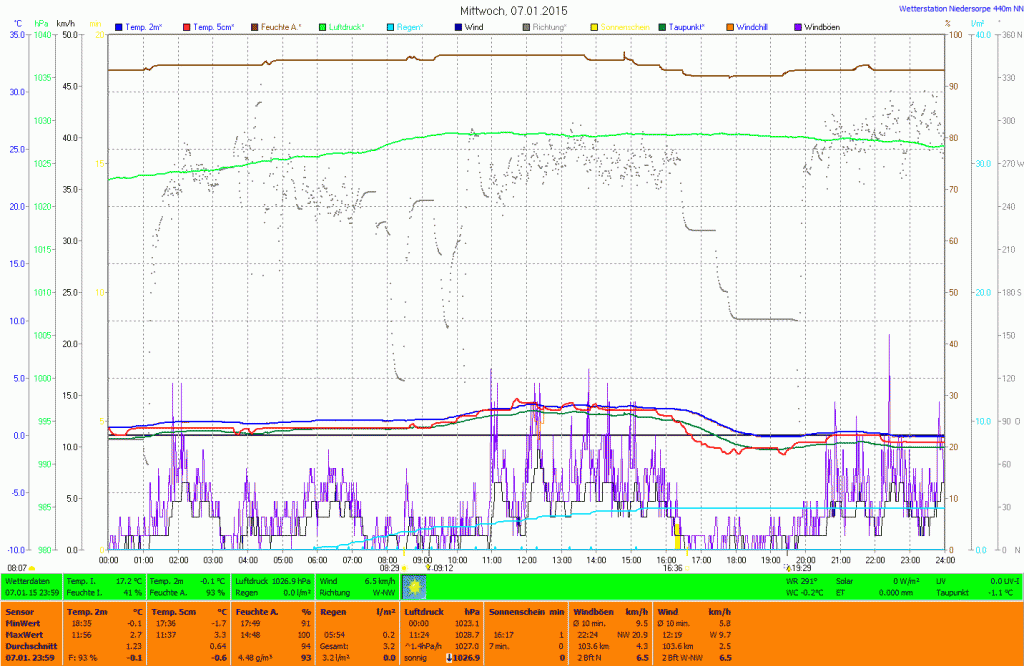Click the brown Feuchte A. legend square
1024x666 pixels.
(255, 26)
